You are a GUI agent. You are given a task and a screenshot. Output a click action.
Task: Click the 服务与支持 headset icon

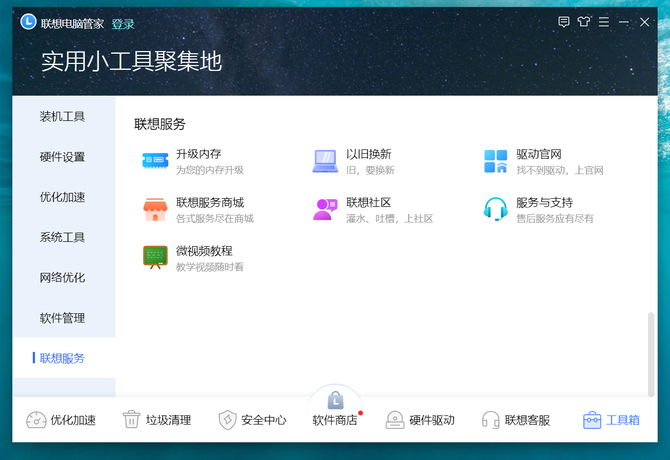pos(496,209)
